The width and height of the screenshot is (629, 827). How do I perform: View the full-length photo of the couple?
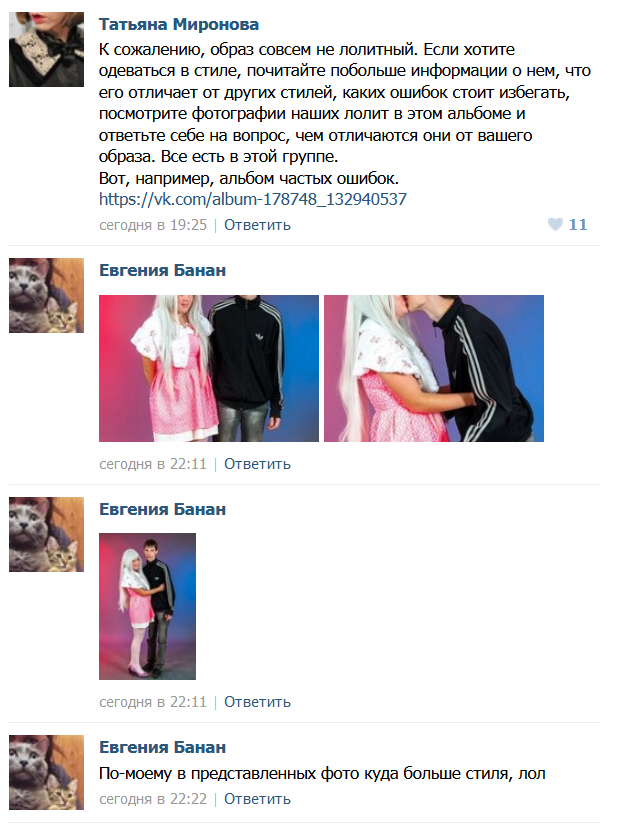tap(148, 606)
